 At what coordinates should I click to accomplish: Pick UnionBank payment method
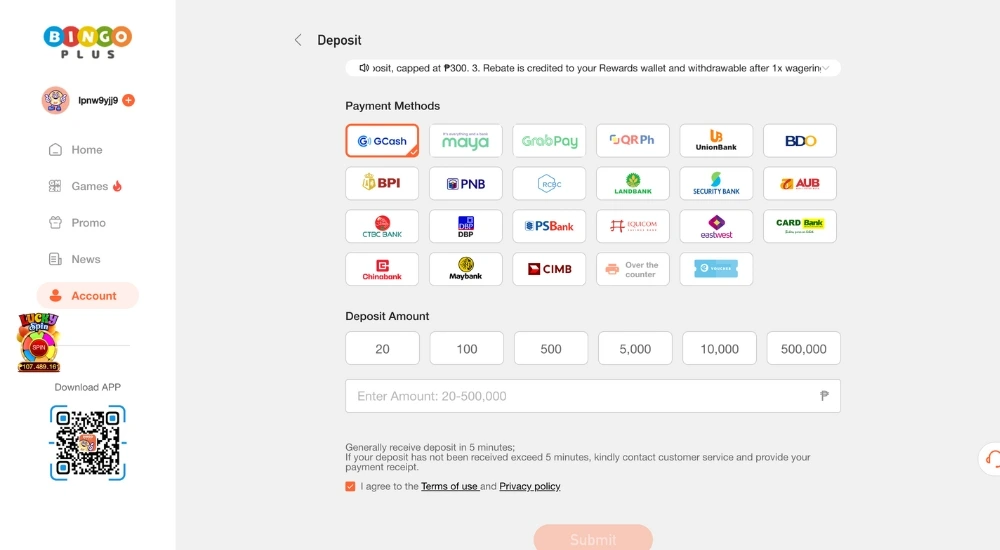click(x=716, y=140)
